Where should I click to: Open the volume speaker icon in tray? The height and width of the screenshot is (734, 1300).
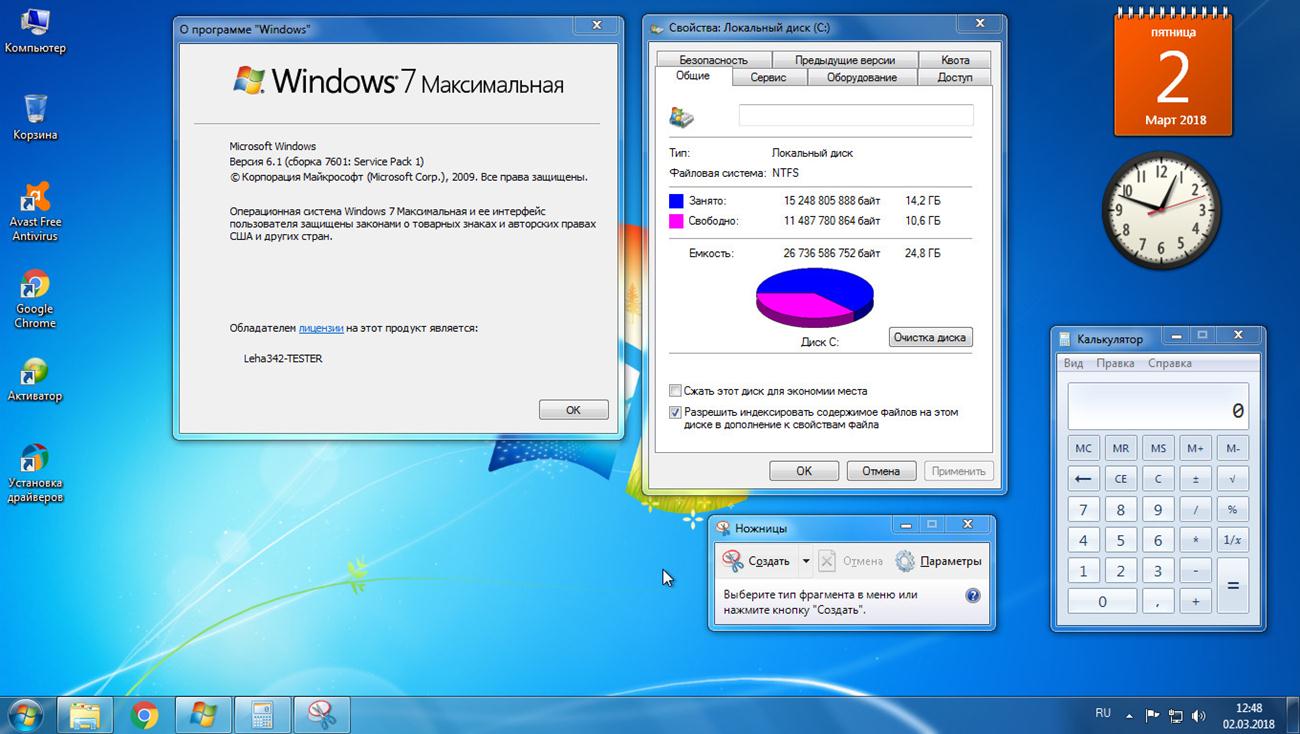pos(1200,715)
